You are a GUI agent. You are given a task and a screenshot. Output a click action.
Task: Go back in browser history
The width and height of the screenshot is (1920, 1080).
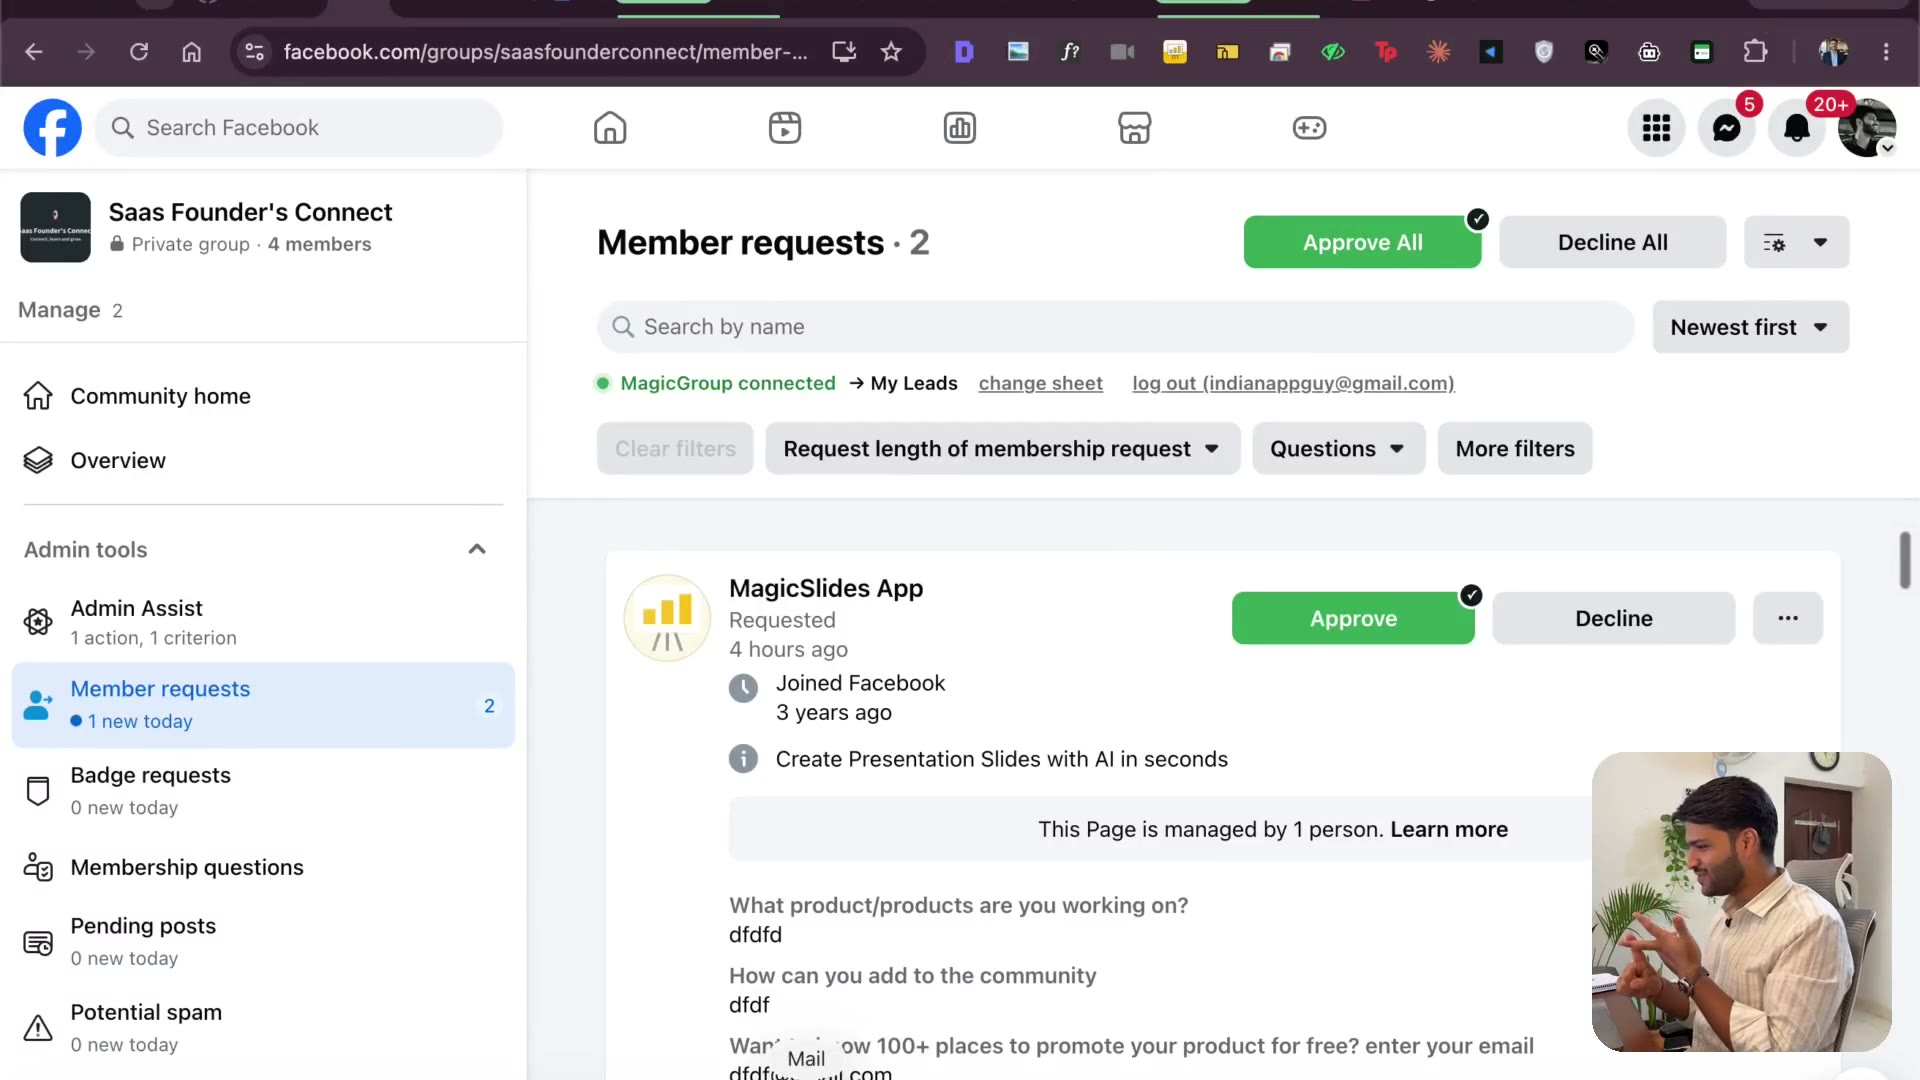pos(34,52)
